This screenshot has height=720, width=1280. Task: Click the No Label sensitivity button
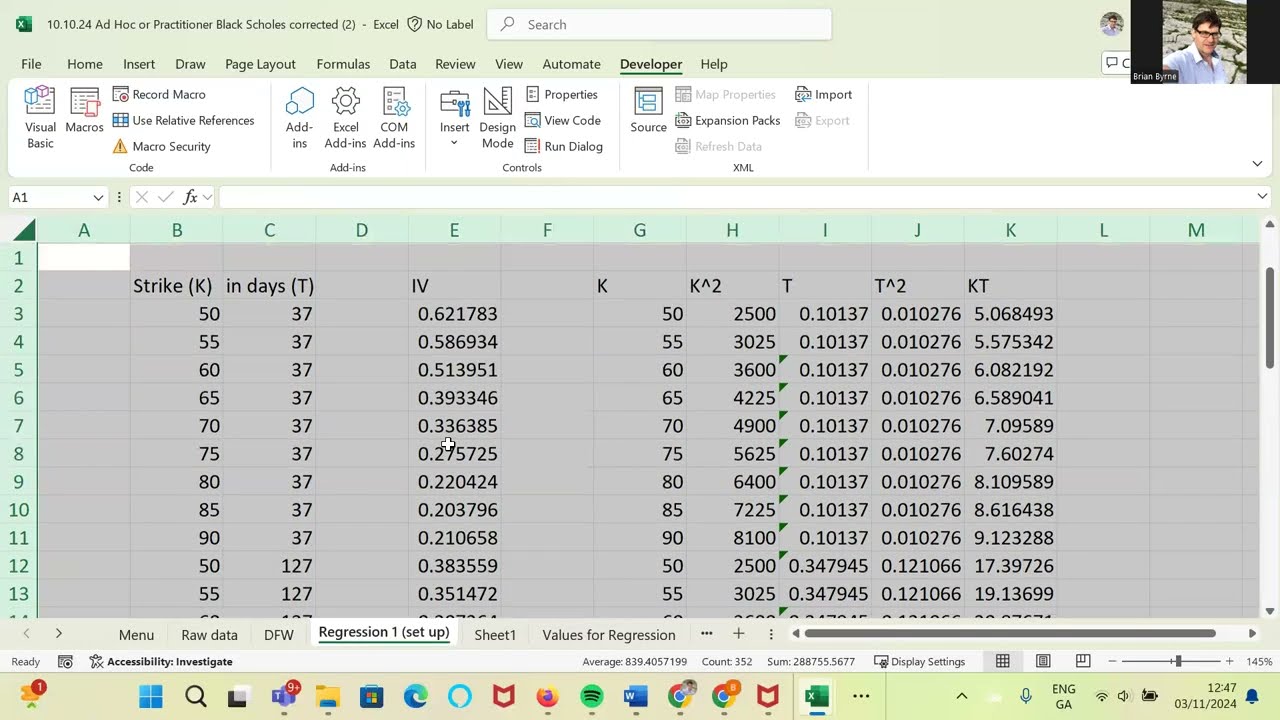439,24
